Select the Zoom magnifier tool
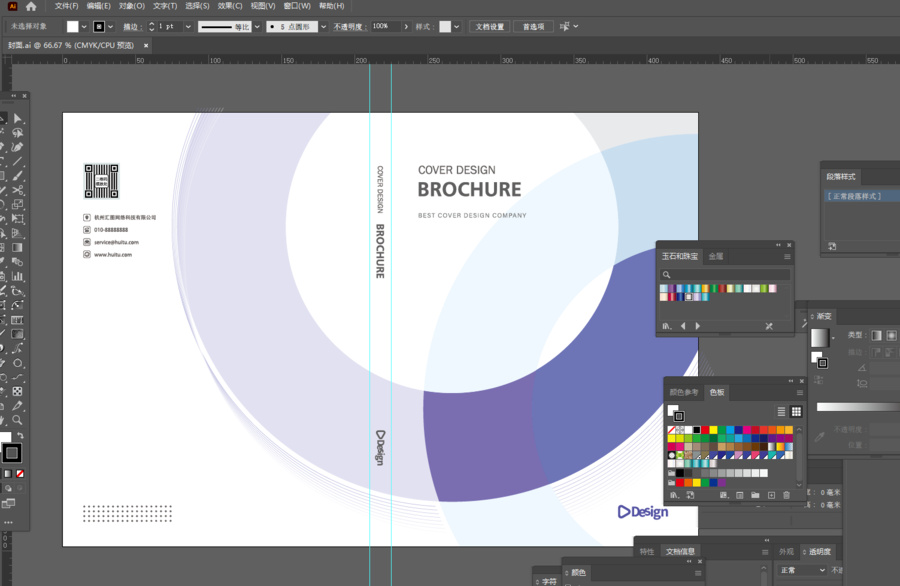 (17, 420)
